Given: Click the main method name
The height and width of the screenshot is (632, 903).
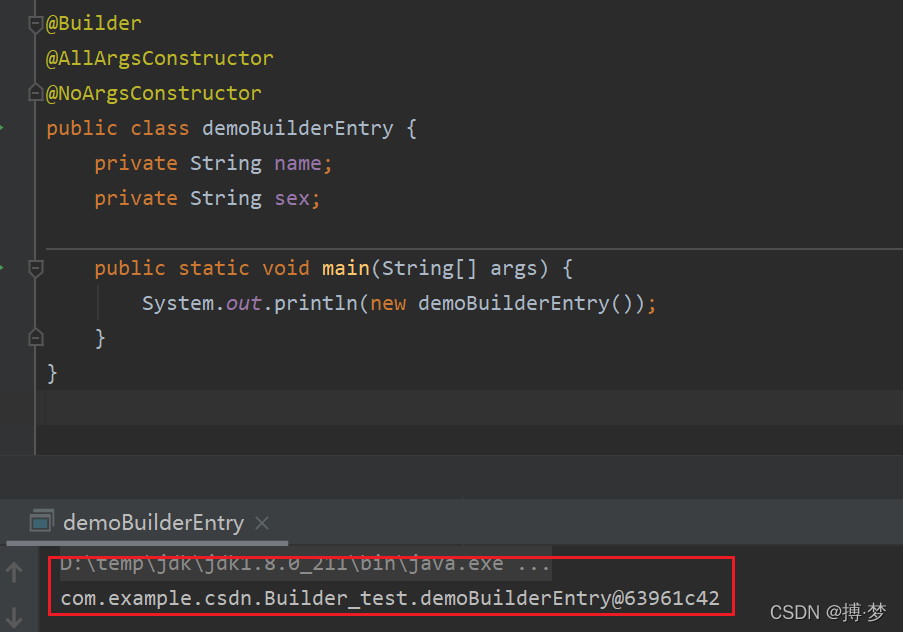Looking at the screenshot, I should [x=346, y=268].
